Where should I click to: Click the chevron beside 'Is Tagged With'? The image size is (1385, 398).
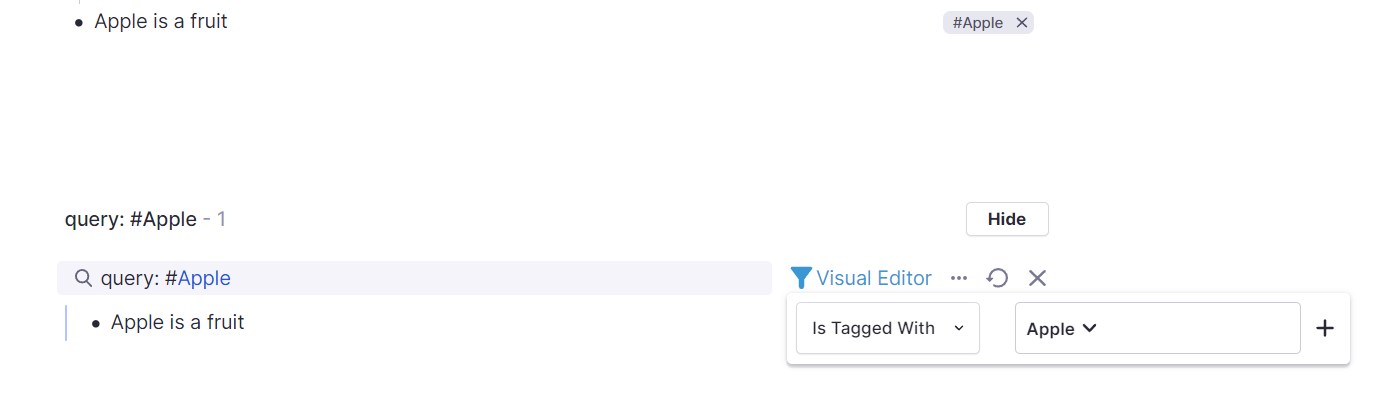click(959, 328)
